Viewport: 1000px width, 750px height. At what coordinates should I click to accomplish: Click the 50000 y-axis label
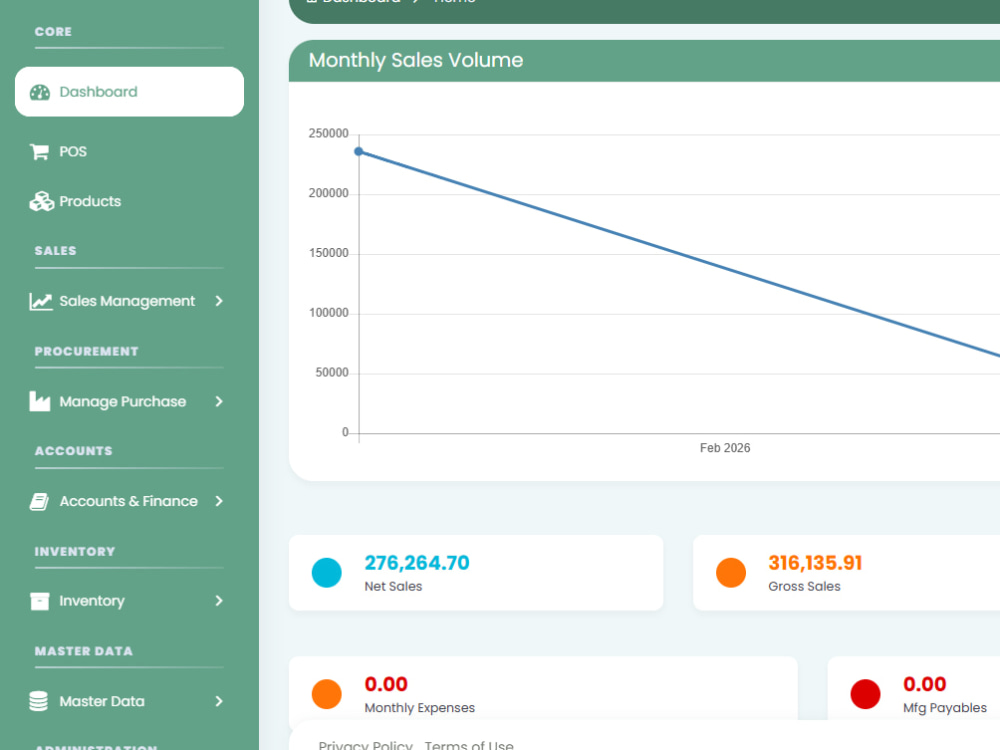click(x=332, y=372)
